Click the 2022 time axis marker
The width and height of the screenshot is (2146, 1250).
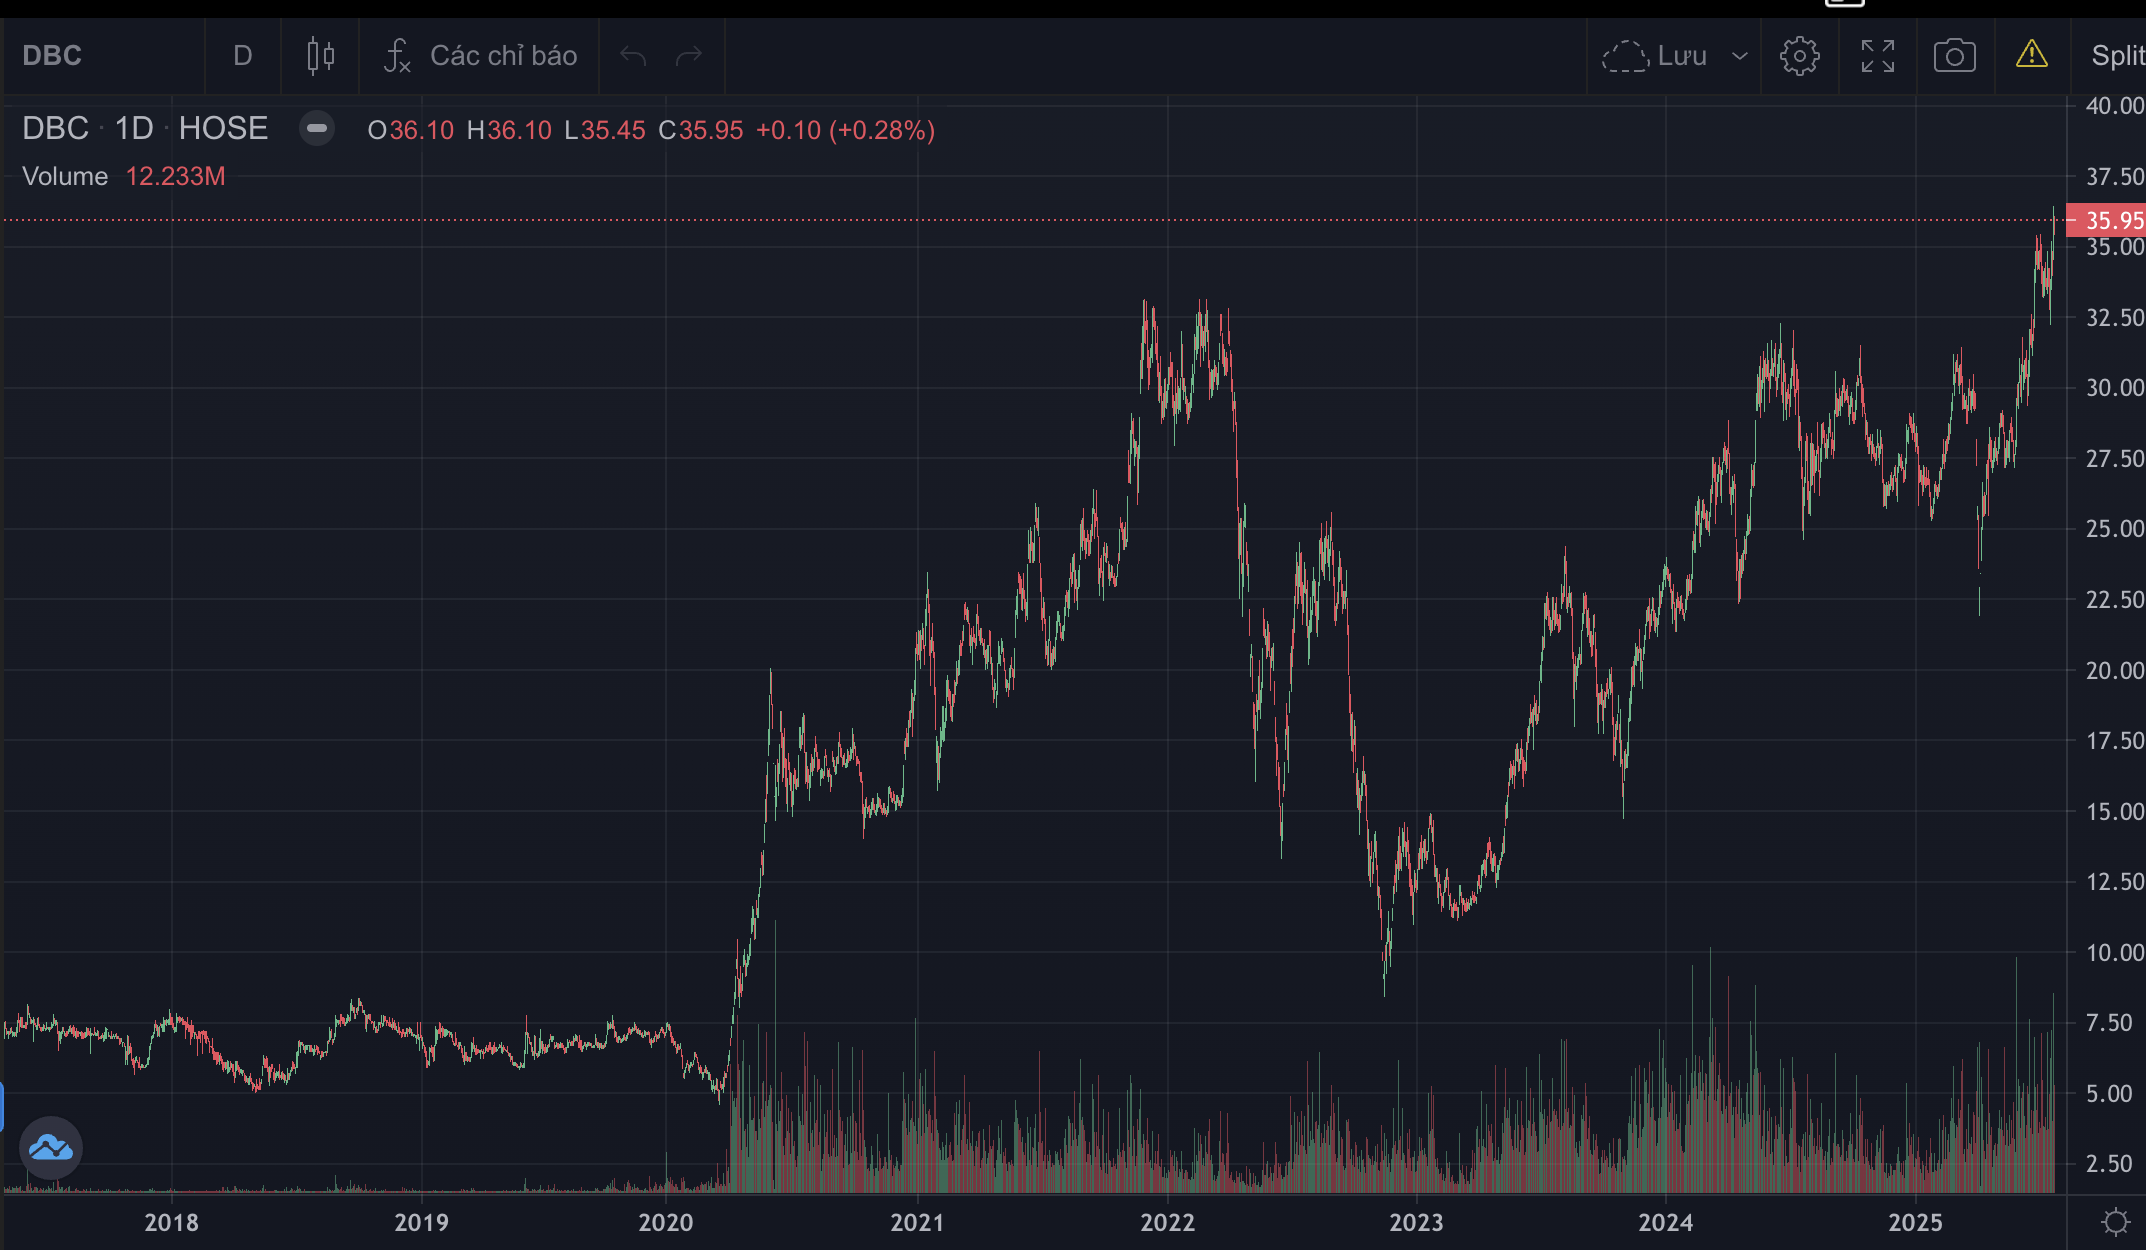[x=1167, y=1222]
